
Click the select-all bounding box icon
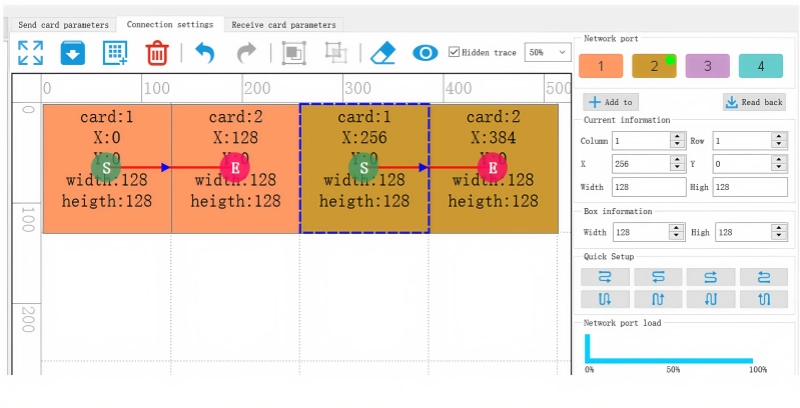294,53
